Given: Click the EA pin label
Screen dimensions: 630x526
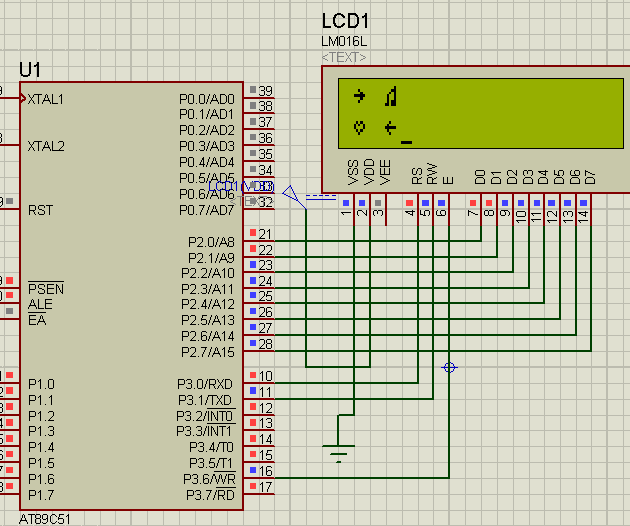Looking at the screenshot, I should point(37,320).
